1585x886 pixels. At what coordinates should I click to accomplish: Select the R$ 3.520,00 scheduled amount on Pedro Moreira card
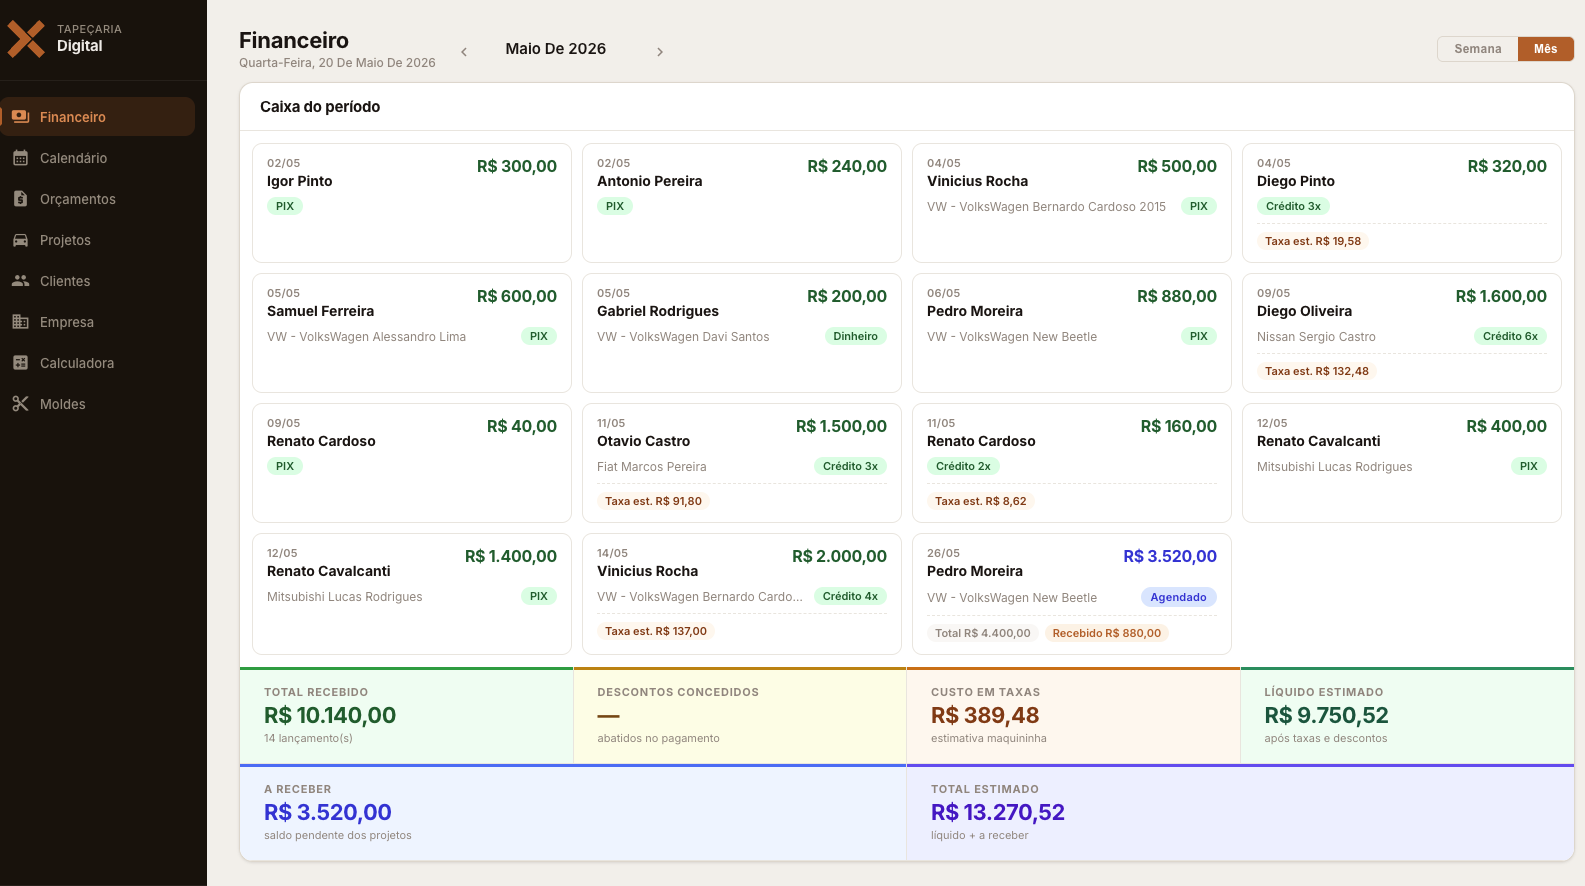(1170, 556)
